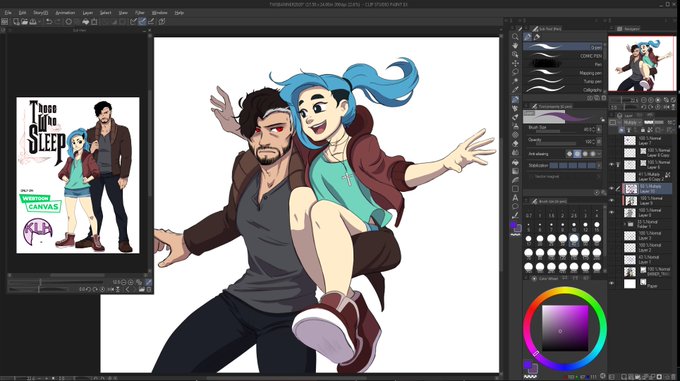Select fourth anti-aliasing option (strong)
Image resolution: width=680 pixels, height=381 pixels.
pos(593,154)
